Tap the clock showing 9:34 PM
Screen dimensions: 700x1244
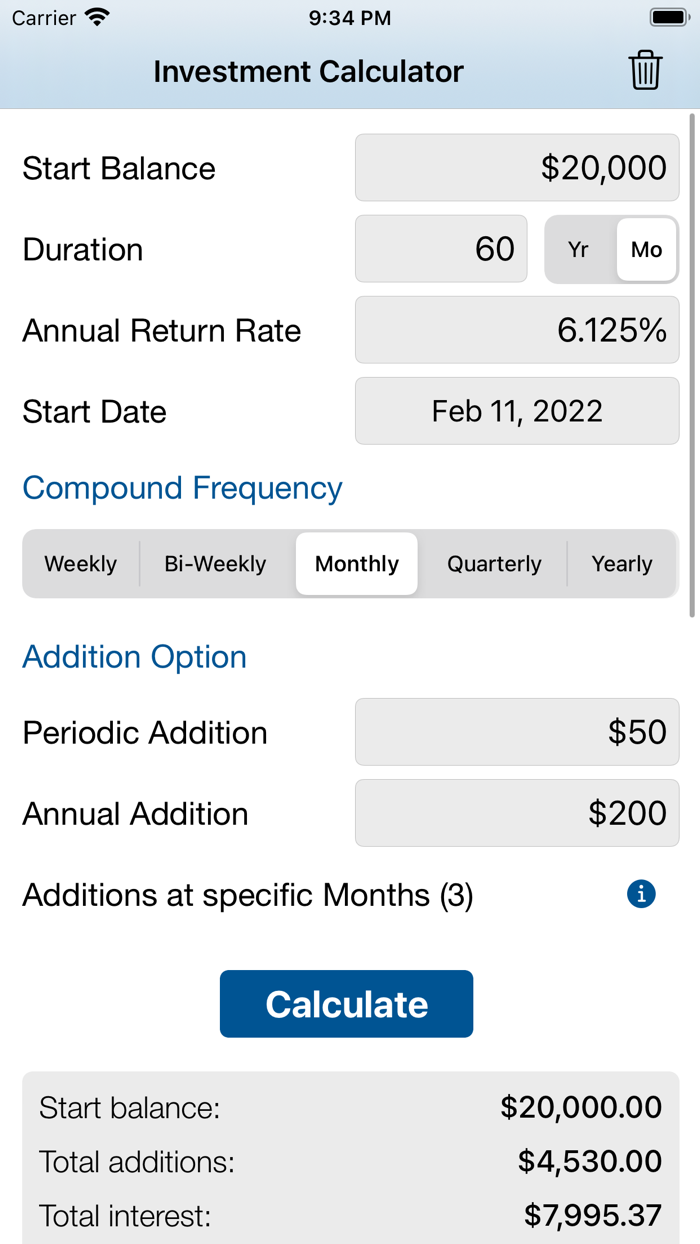point(349,17)
